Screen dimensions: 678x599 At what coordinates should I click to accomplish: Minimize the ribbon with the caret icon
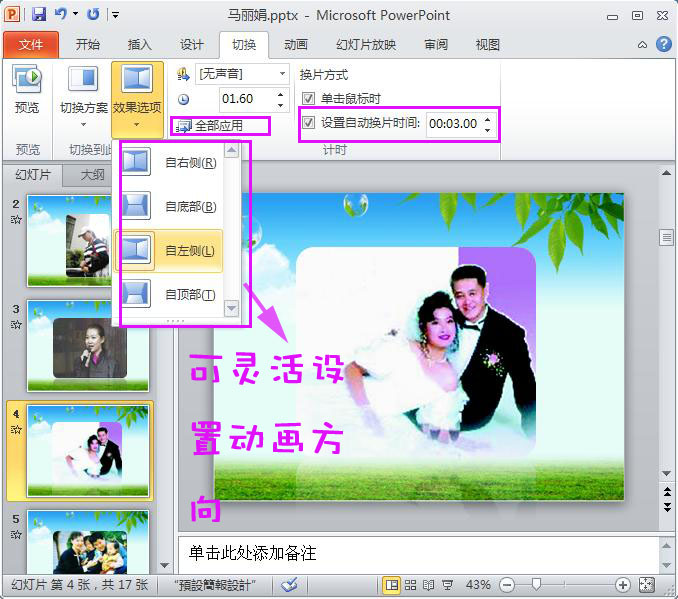[x=643, y=45]
